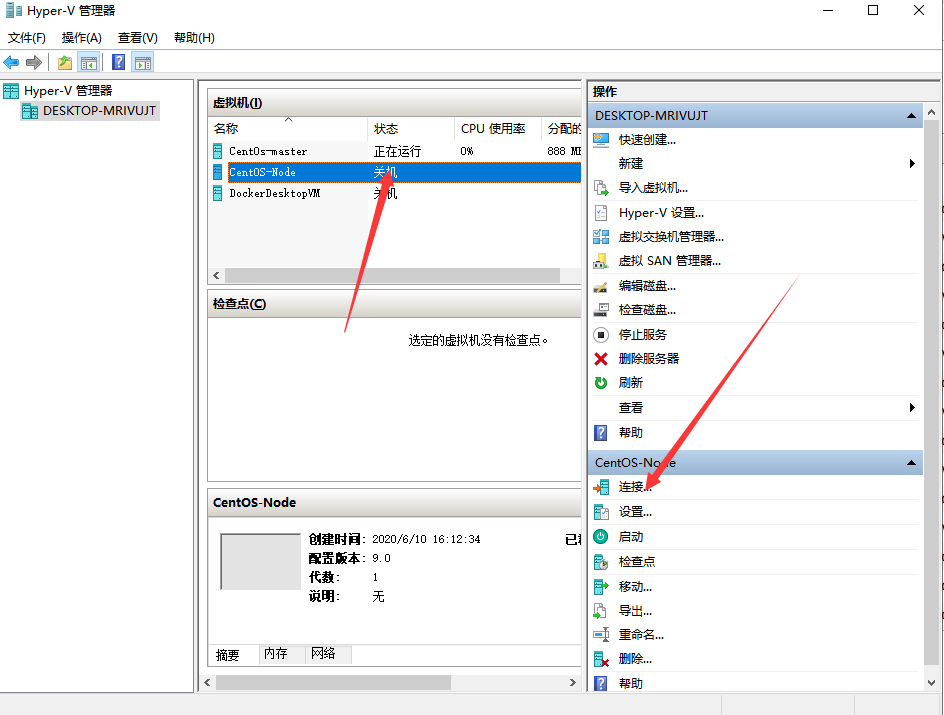Click the forward arrow toolbar icon
The image size is (944, 715).
(x=34, y=62)
